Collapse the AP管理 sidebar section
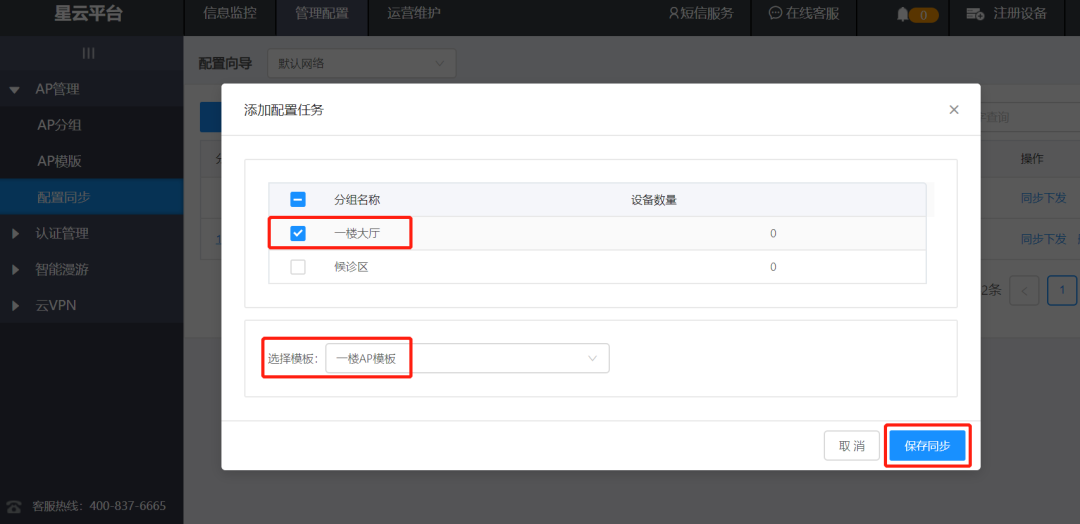The width and height of the screenshot is (1080, 524). point(91,89)
